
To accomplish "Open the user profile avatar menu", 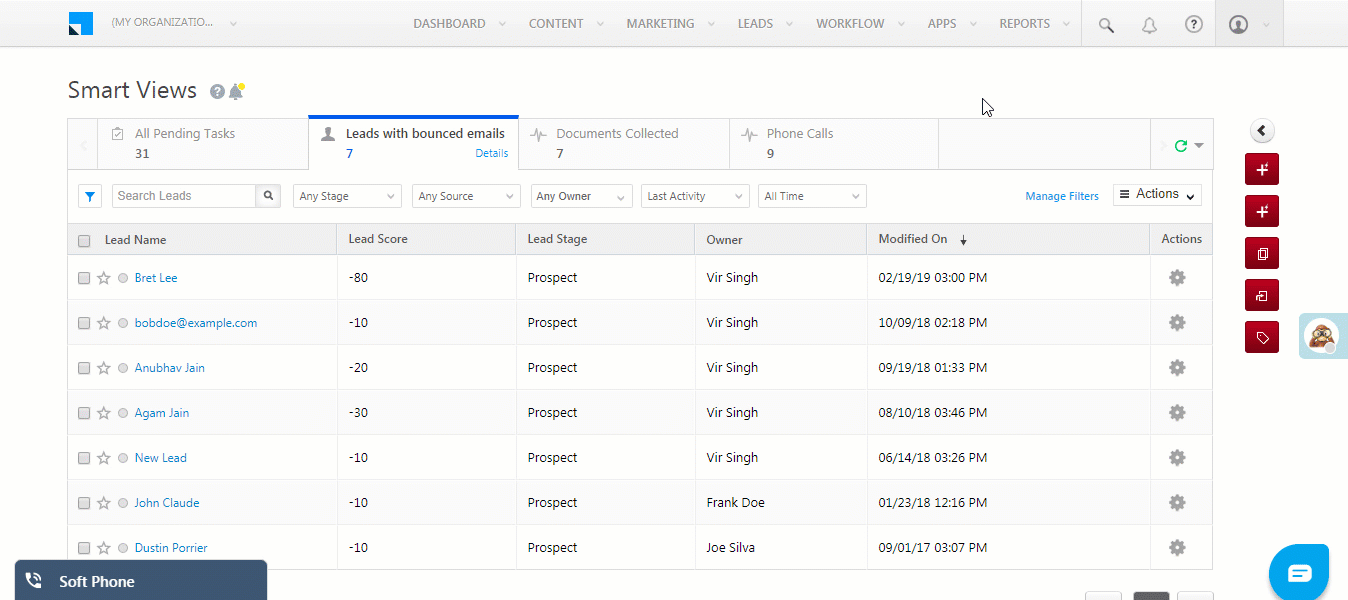I will (x=1239, y=24).
